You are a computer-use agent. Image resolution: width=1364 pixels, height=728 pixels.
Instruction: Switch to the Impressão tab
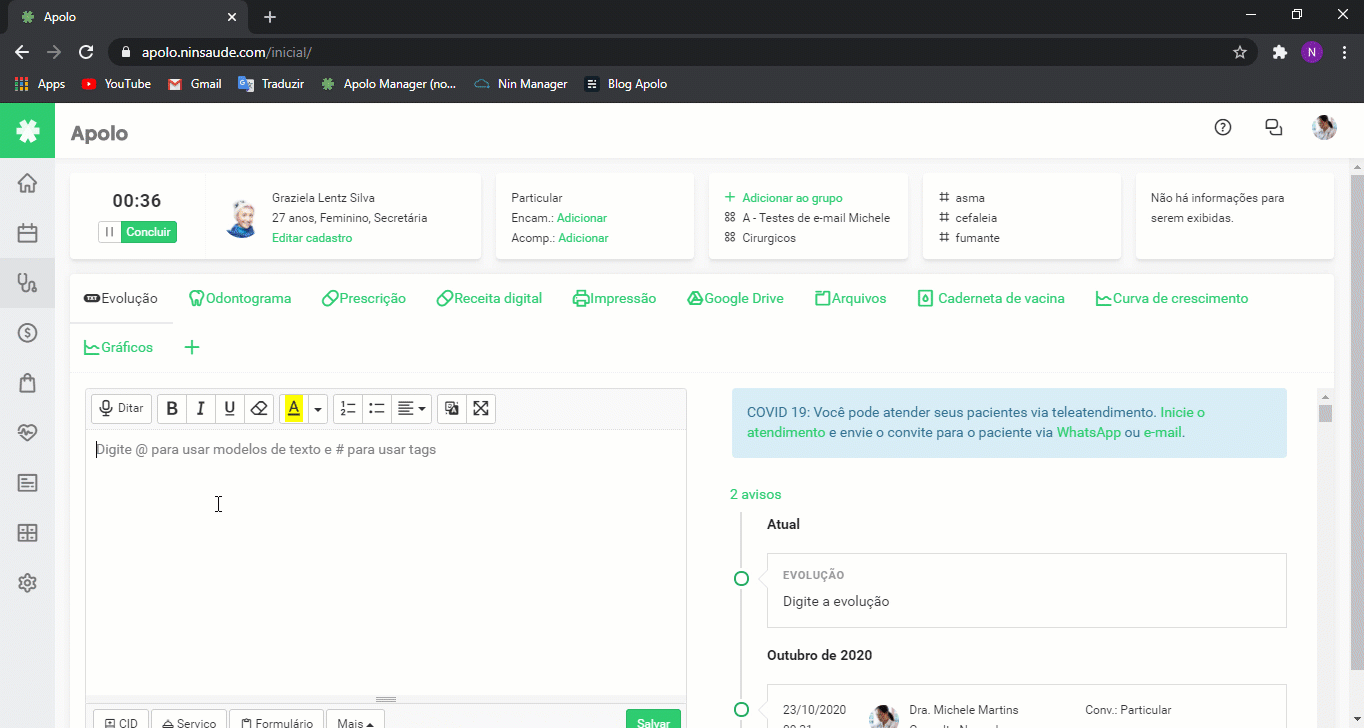pyautogui.click(x=614, y=298)
